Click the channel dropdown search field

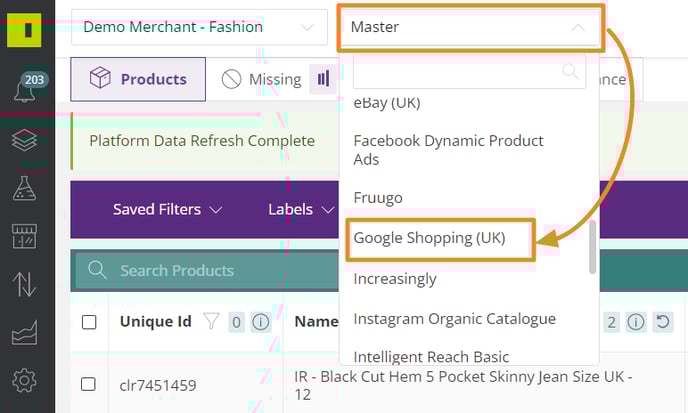click(x=469, y=72)
